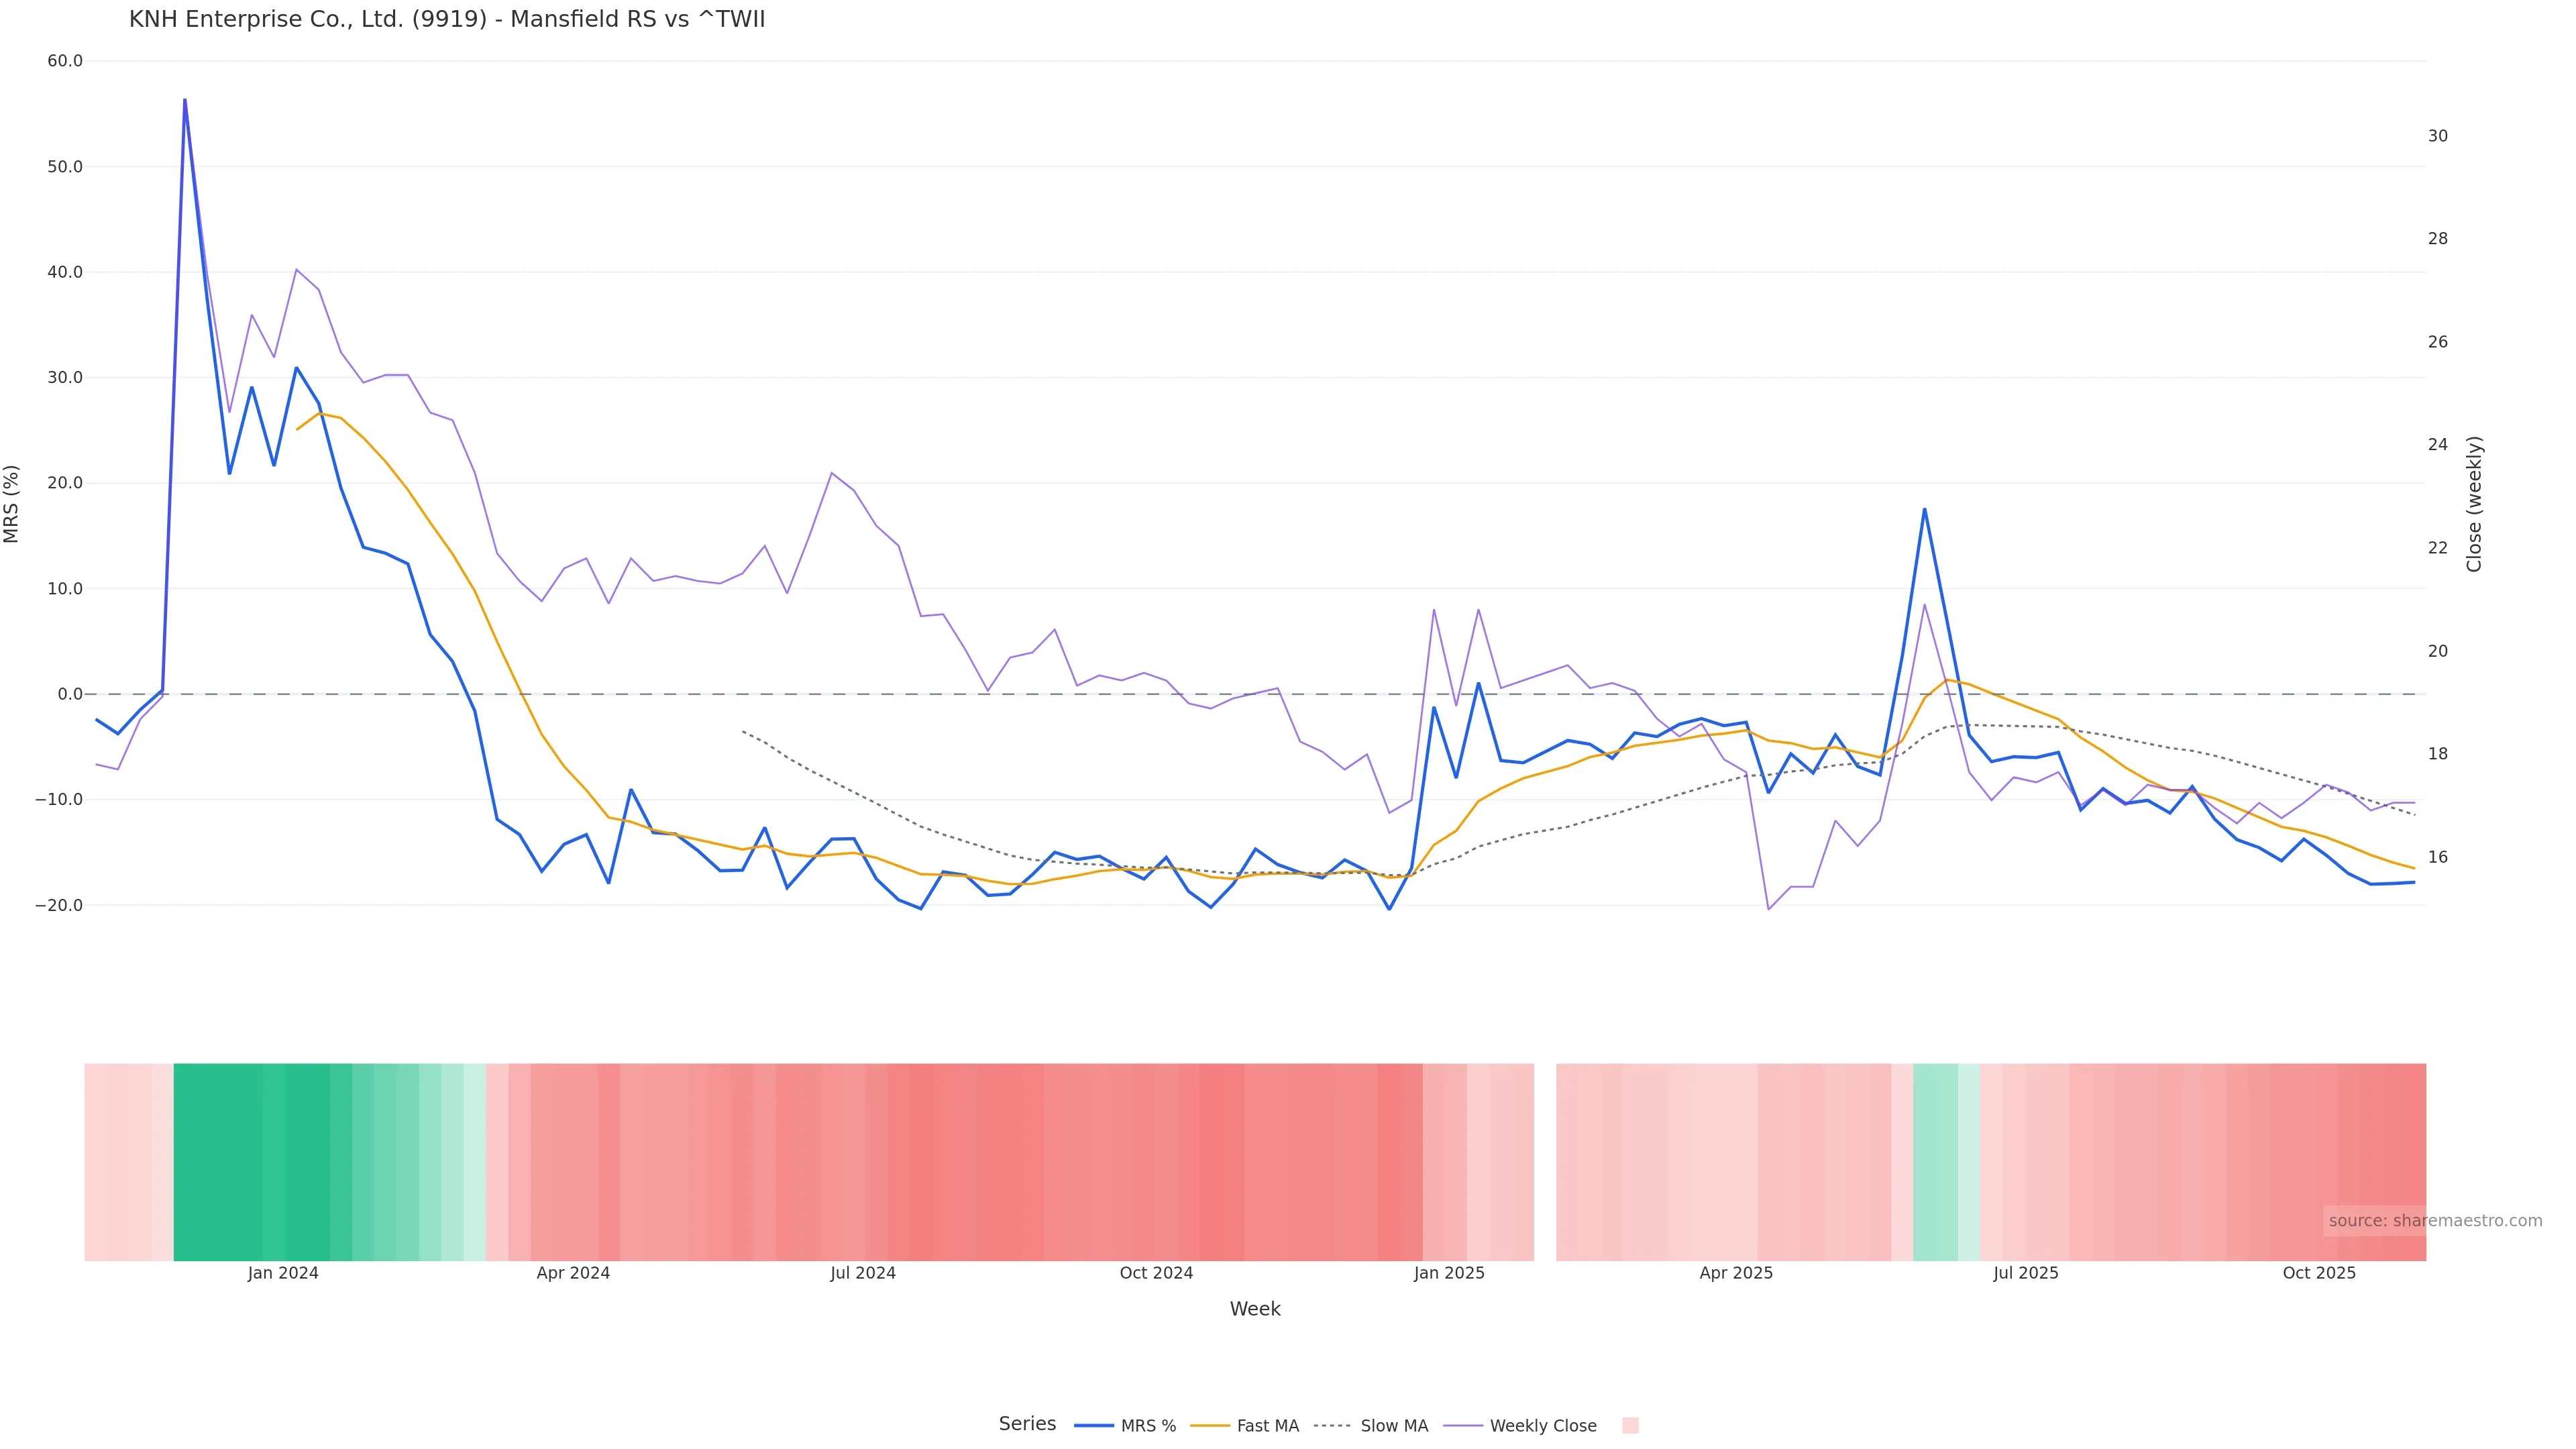Screen dimensions: 2576x1449
Task: Click the Jan 2024 x-axis tick label
Action: click(283, 1274)
